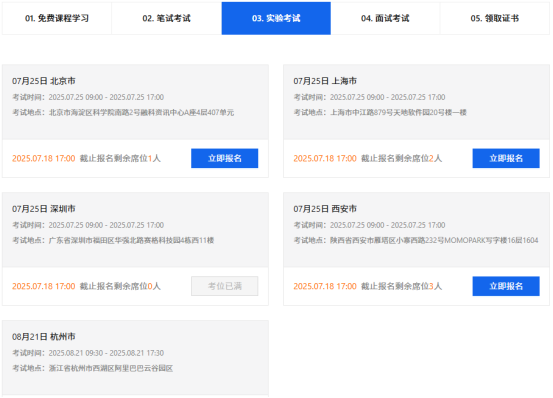553x398 pixels.
Task: Click 立即报名 for the 上海市 exam
Action: click(506, 158)
